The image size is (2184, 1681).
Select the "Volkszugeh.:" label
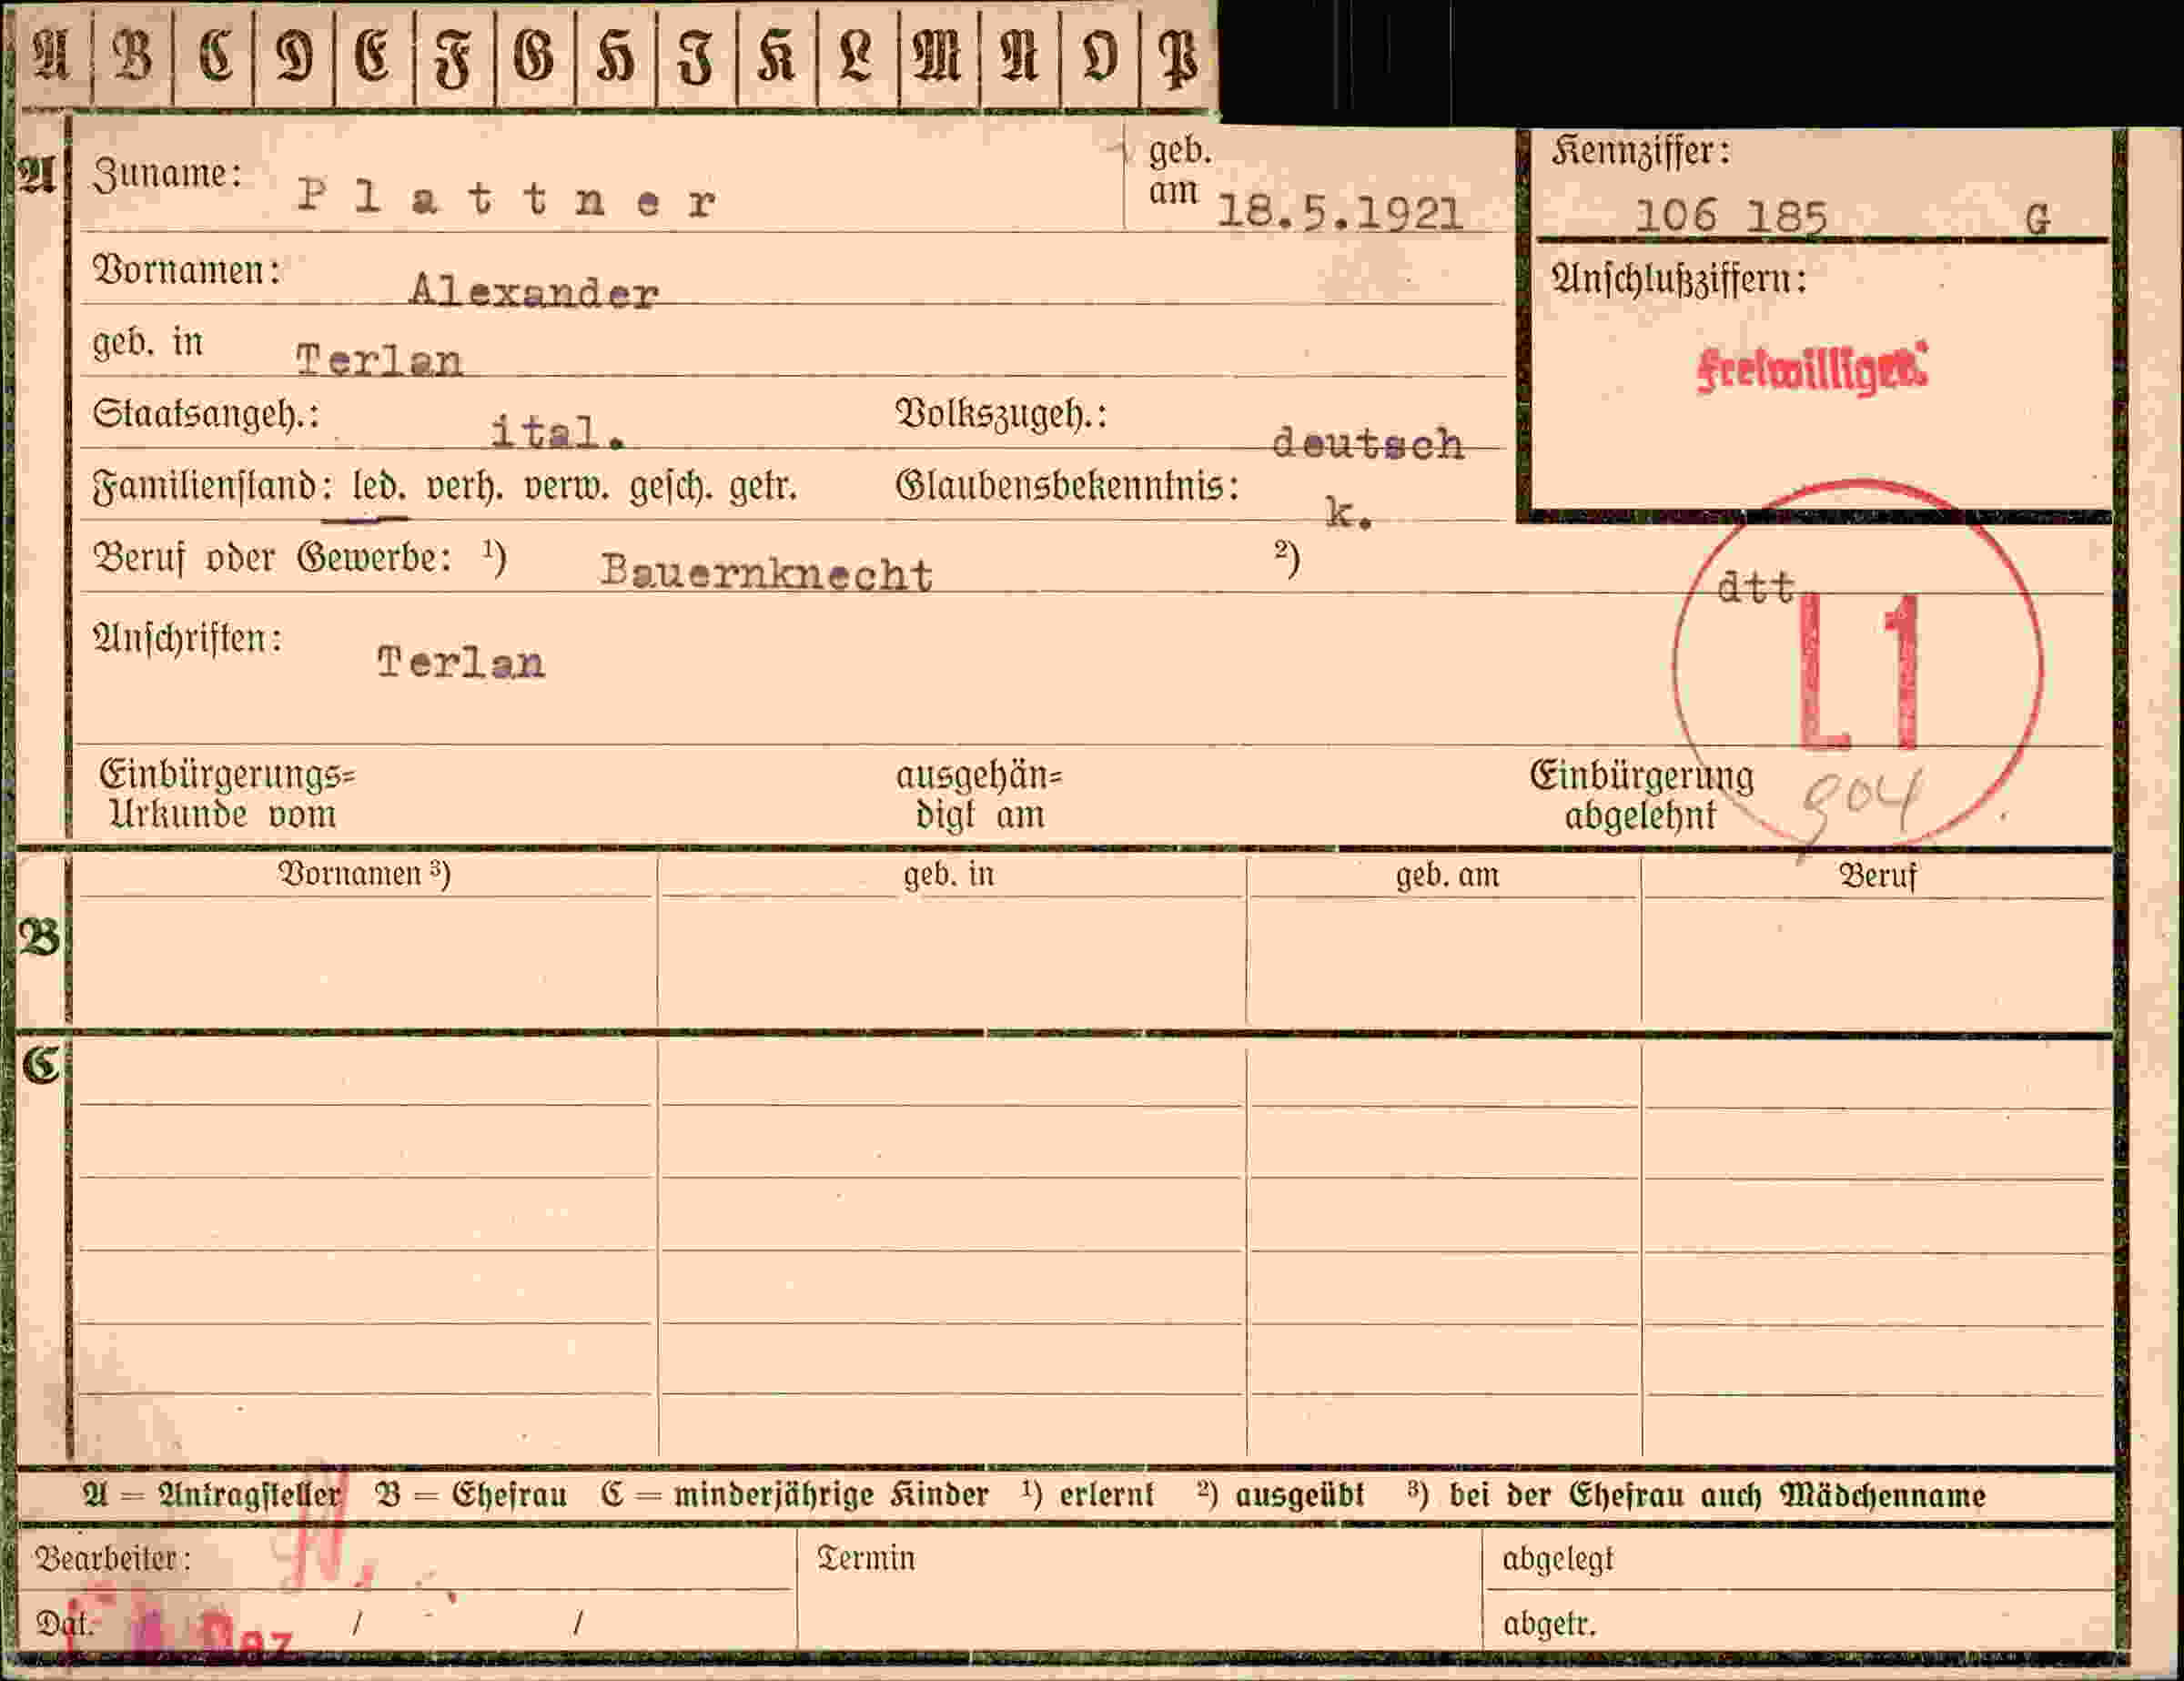point(1001,414)
